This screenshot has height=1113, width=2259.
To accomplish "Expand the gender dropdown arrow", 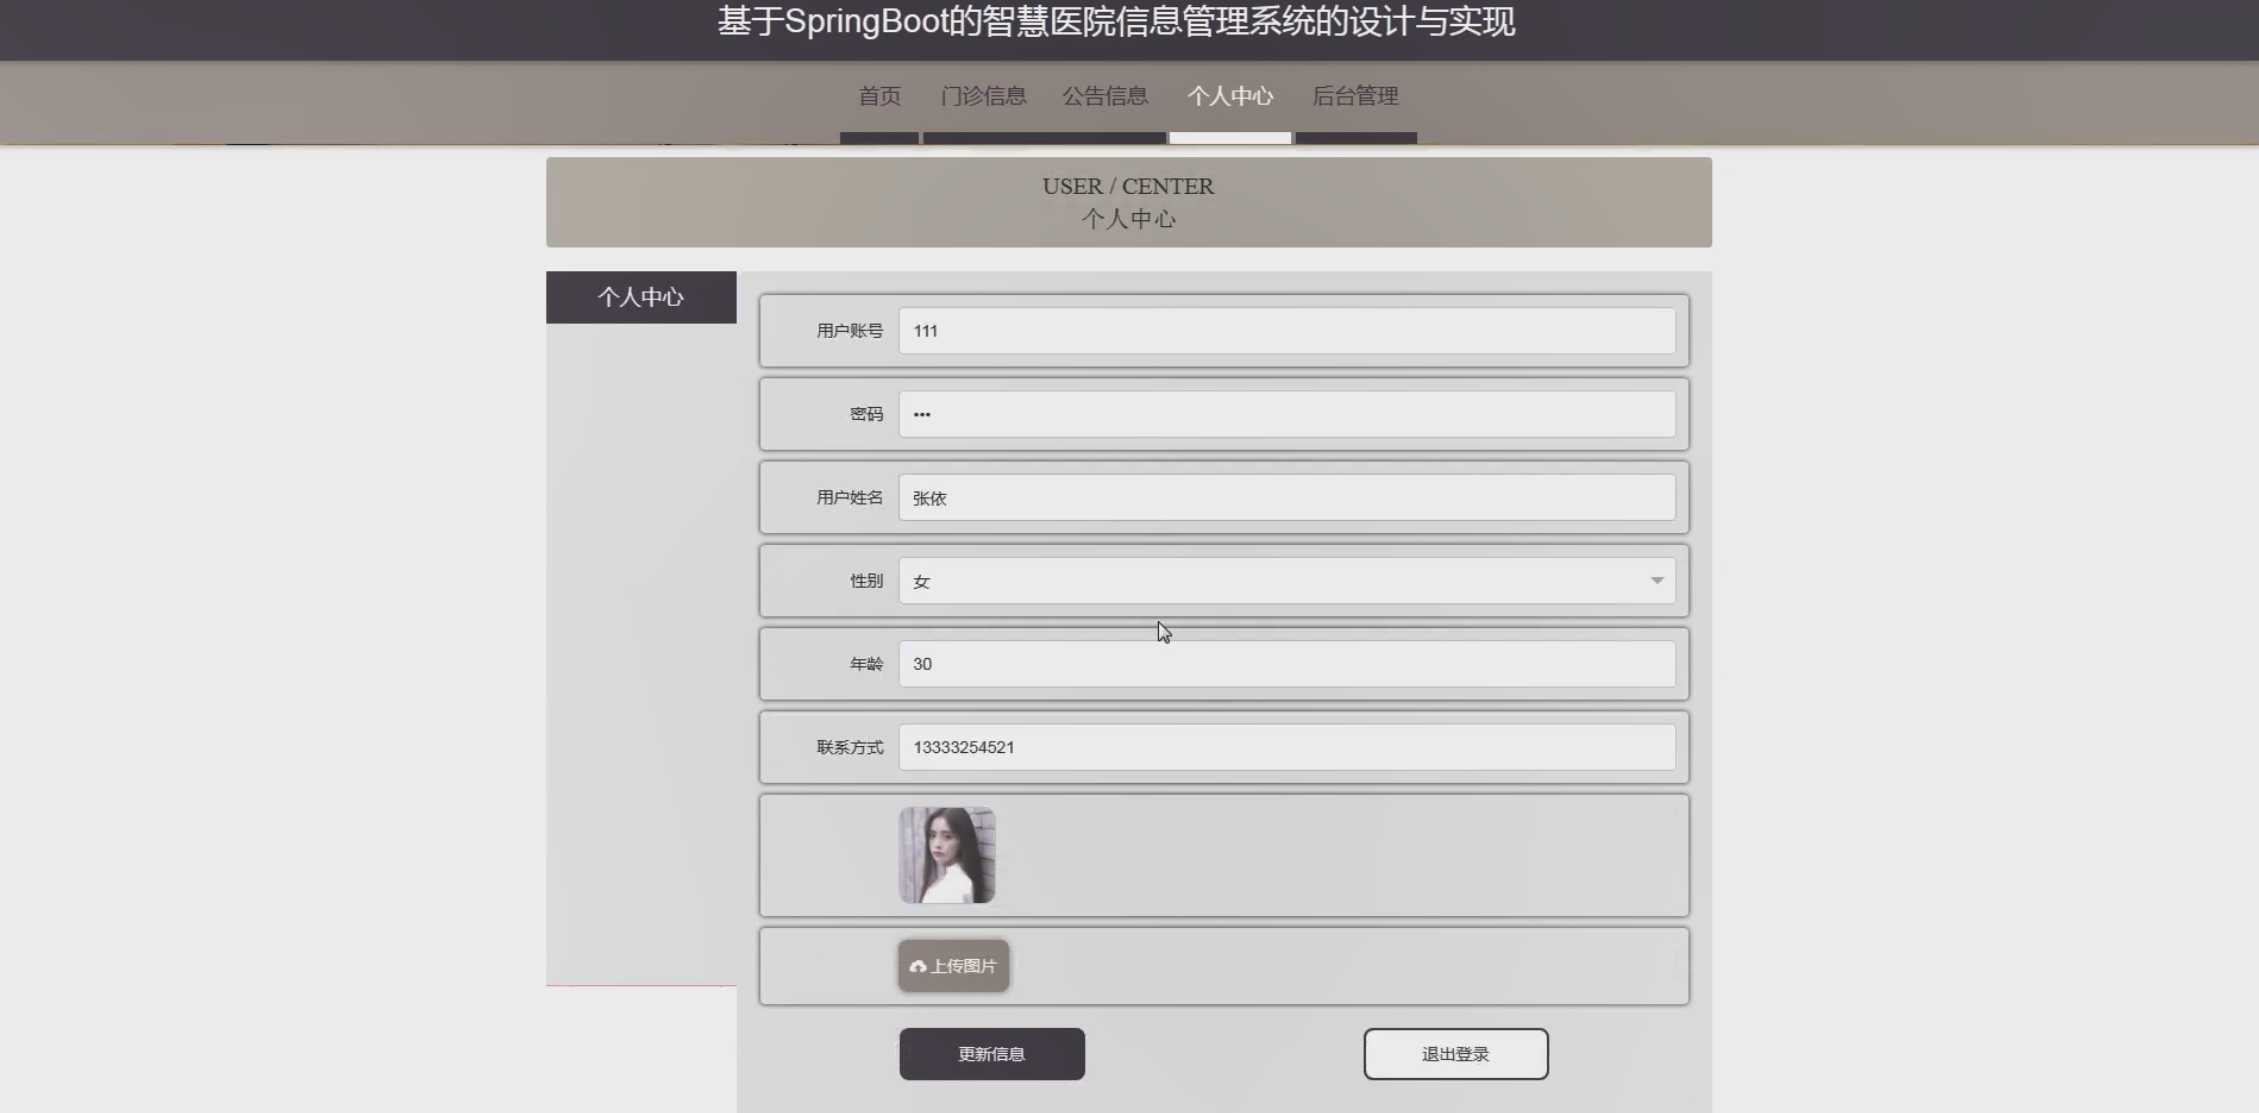I will (x=1656, y=581).
